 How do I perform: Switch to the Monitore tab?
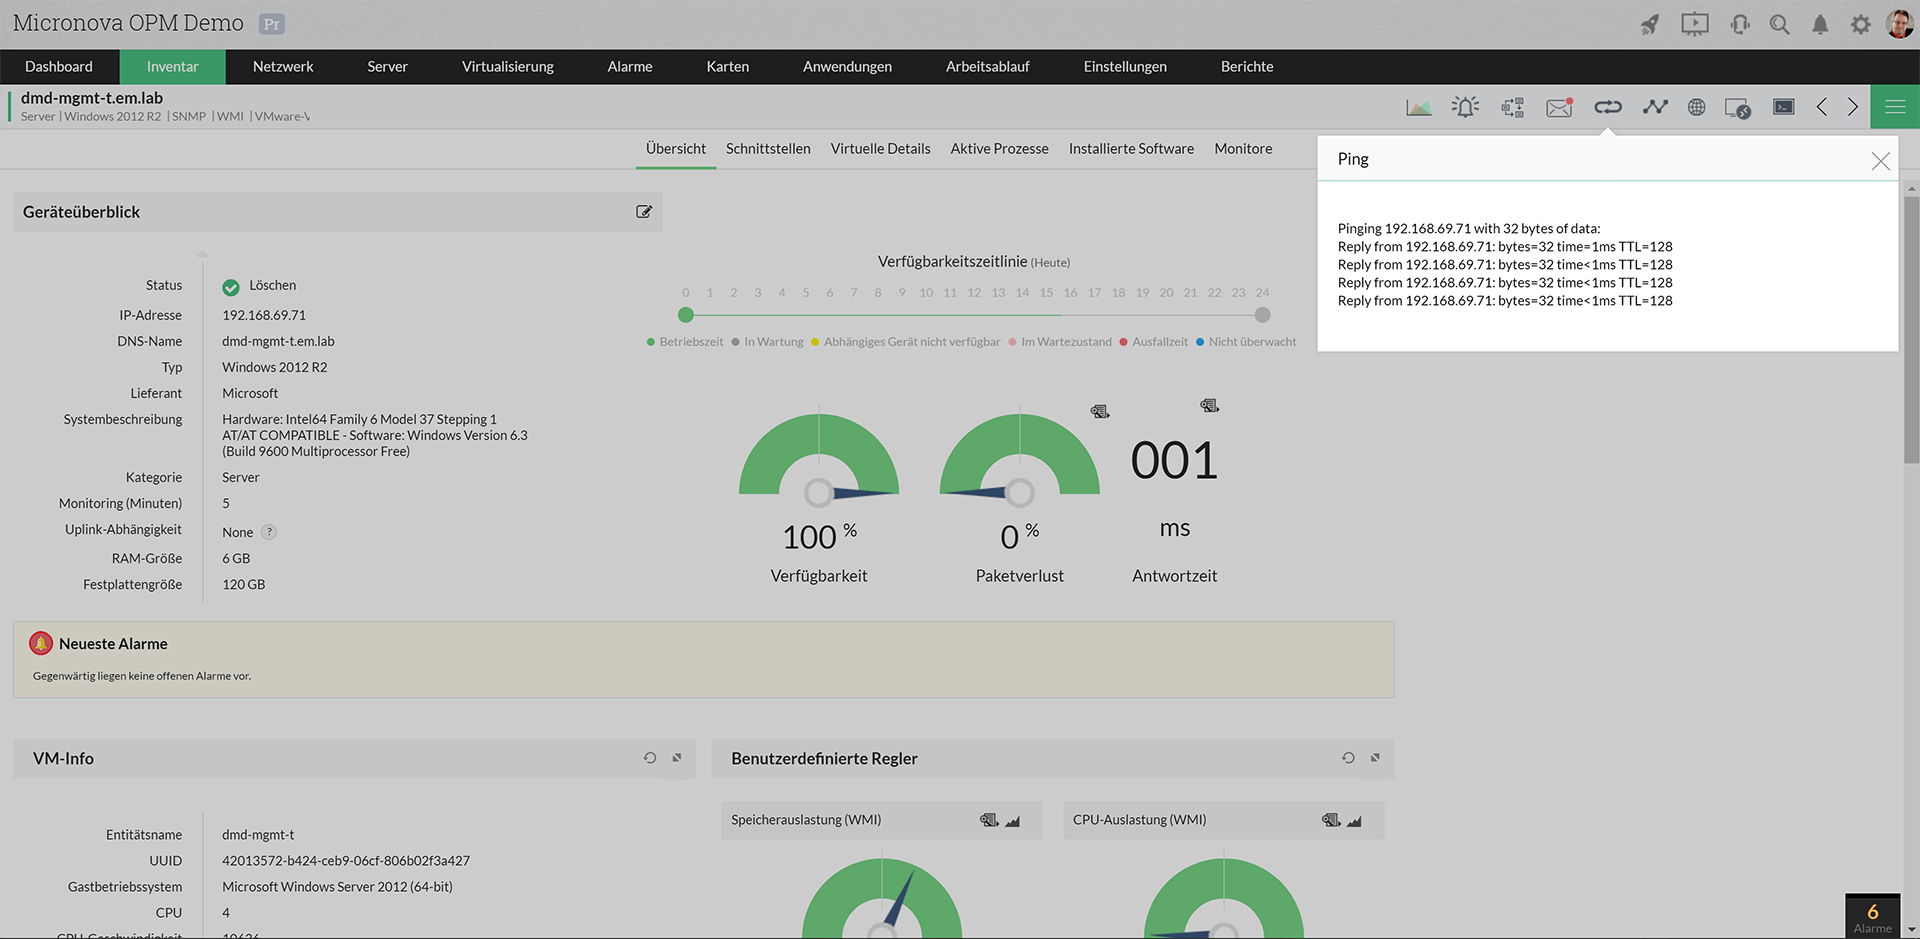click(1243, 149)
